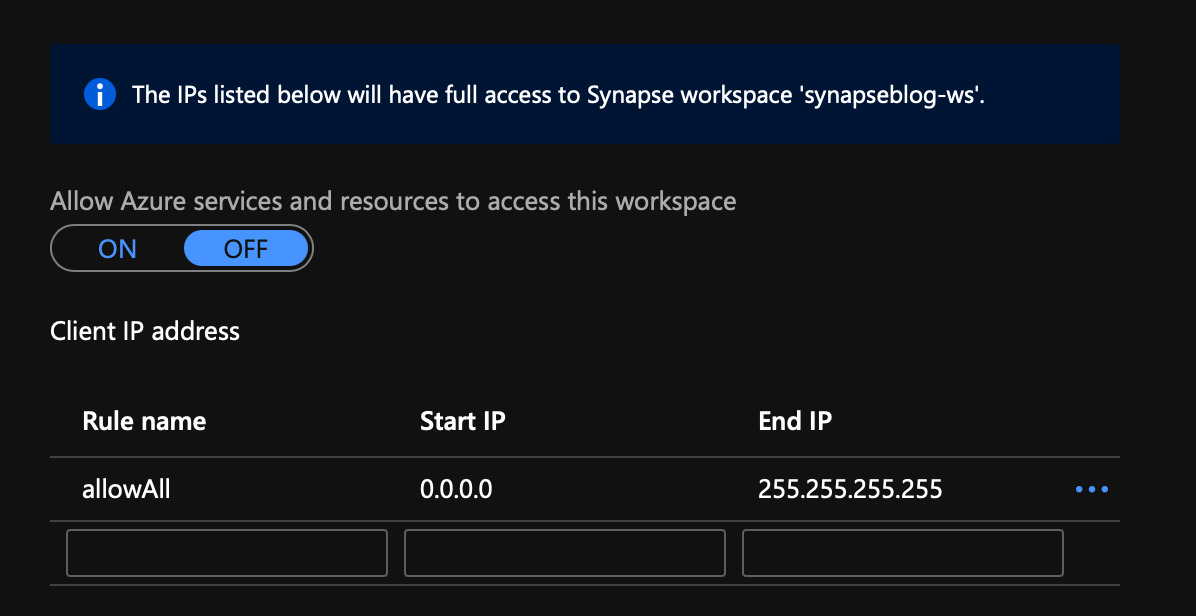Switch Azure services access to ON

[x=117, y=249]
